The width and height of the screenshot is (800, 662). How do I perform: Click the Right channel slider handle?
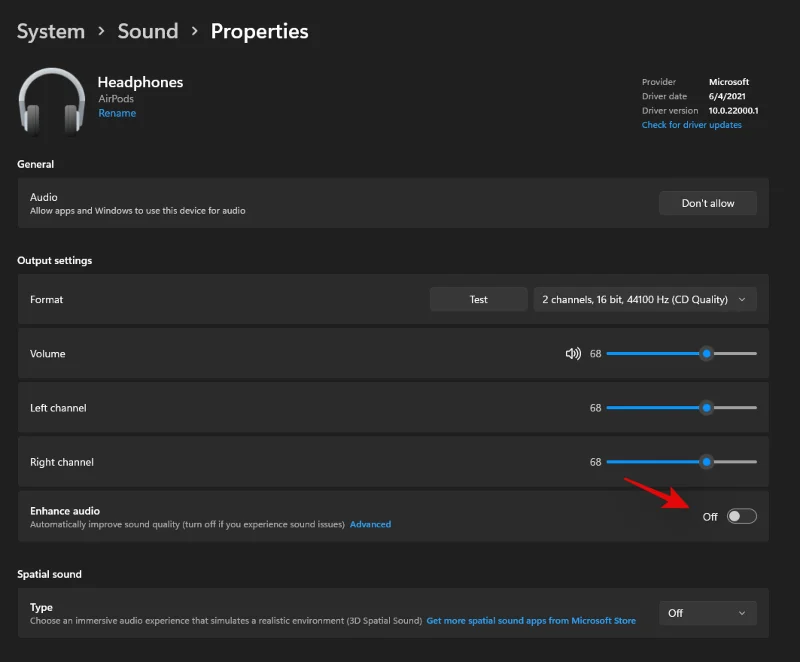click(706, 462)
